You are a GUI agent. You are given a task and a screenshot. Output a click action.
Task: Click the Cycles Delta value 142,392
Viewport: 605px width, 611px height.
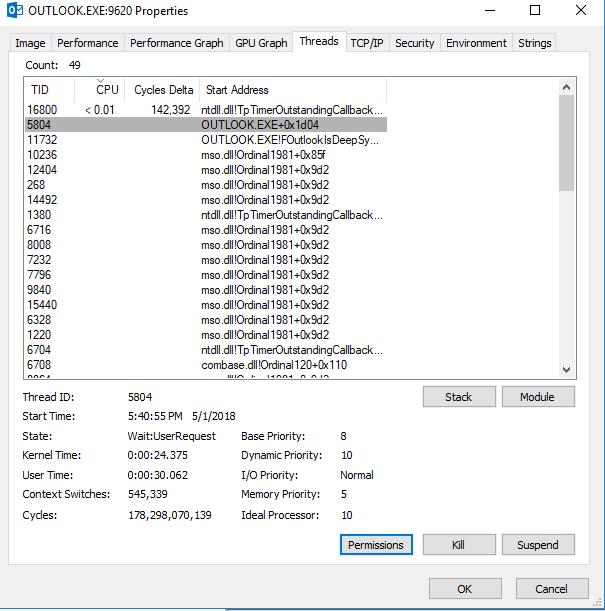tap(170, 110)
